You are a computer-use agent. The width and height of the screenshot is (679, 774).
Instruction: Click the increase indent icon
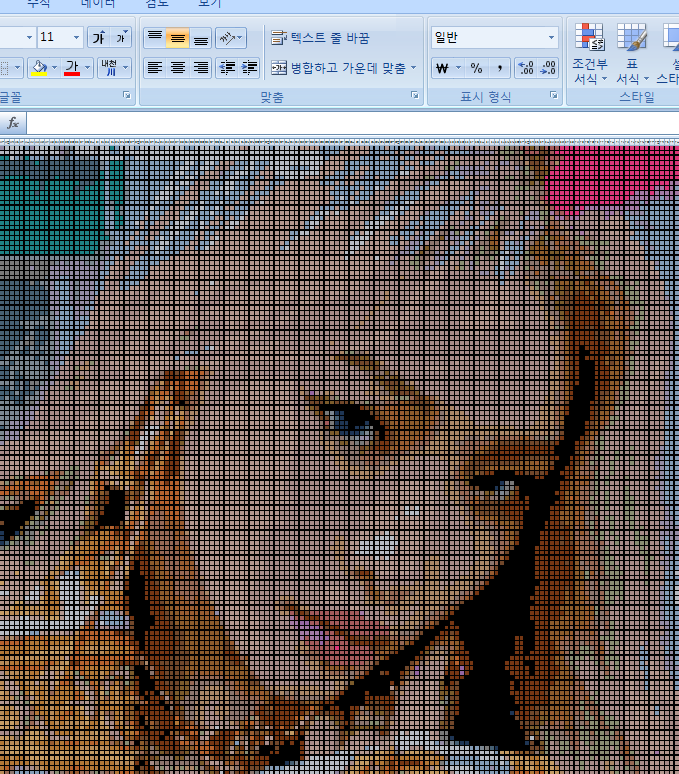(250, 68)
